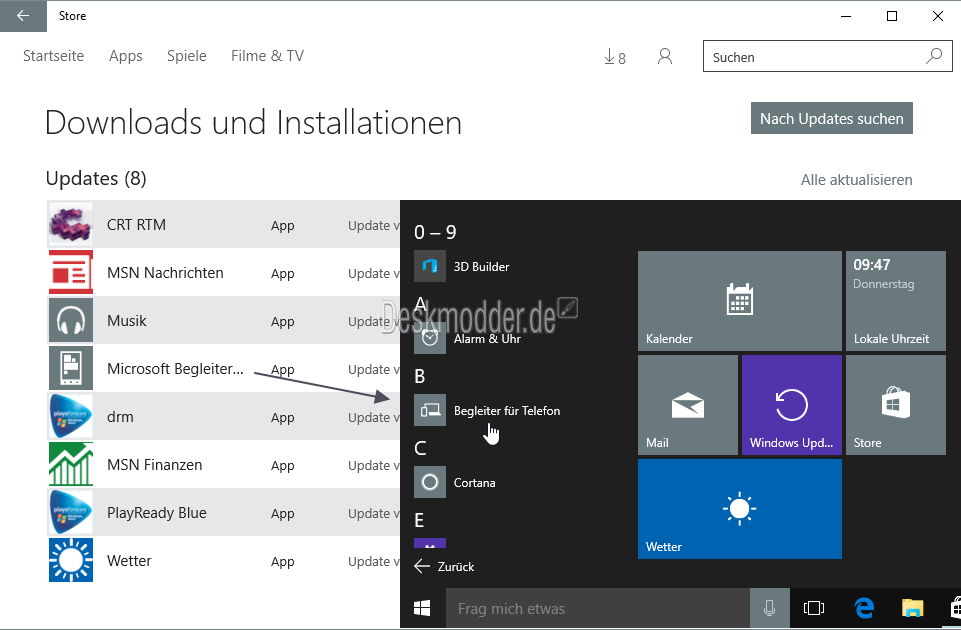Launch Begleiter für Telefon from the app list
This screenshot has height=630, width=961.
(x=487, y=411)
